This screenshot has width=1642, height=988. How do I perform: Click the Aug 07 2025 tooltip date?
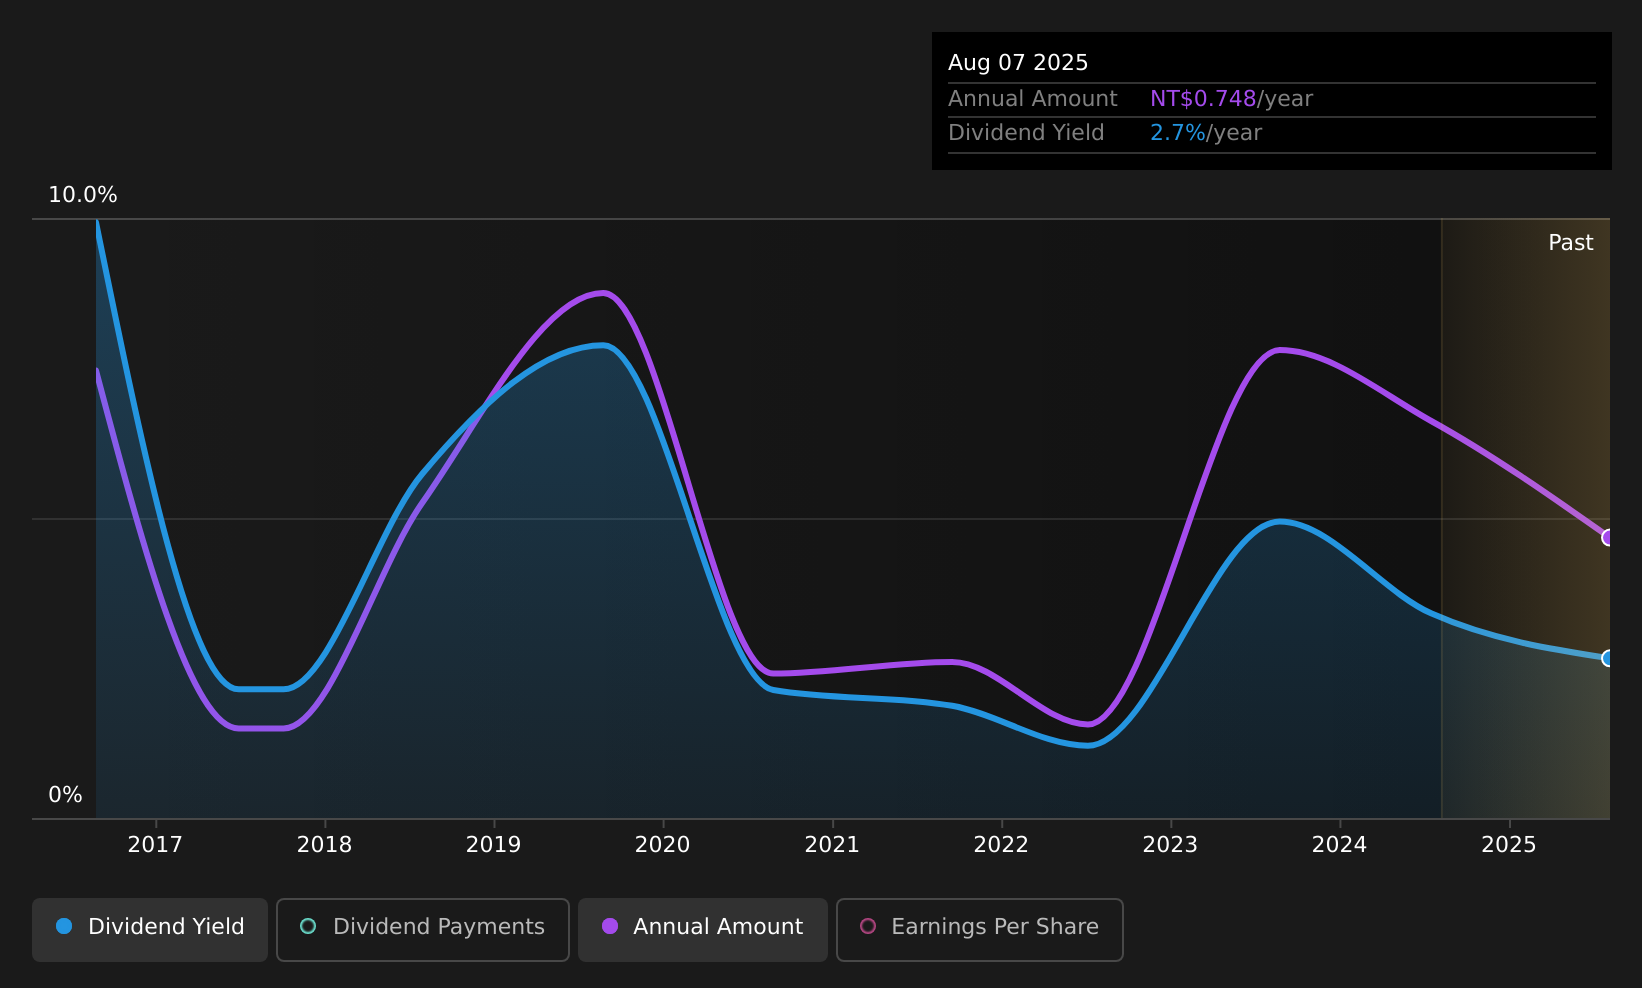point(1018,63)
